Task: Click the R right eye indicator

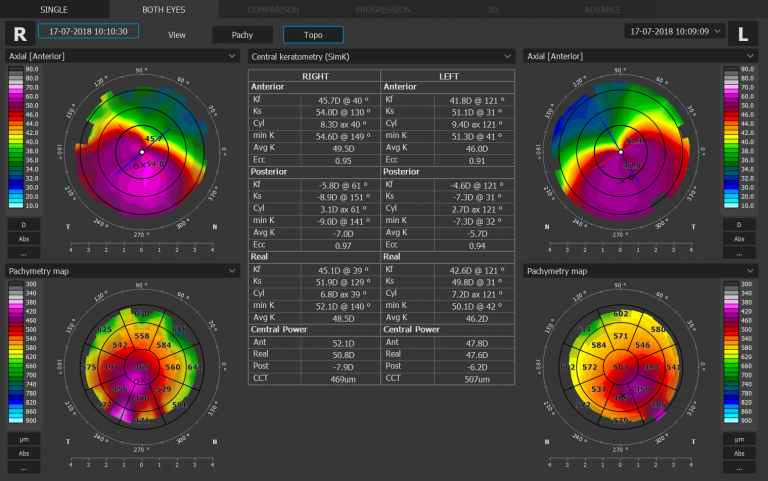Action: (x=20, y=34)
